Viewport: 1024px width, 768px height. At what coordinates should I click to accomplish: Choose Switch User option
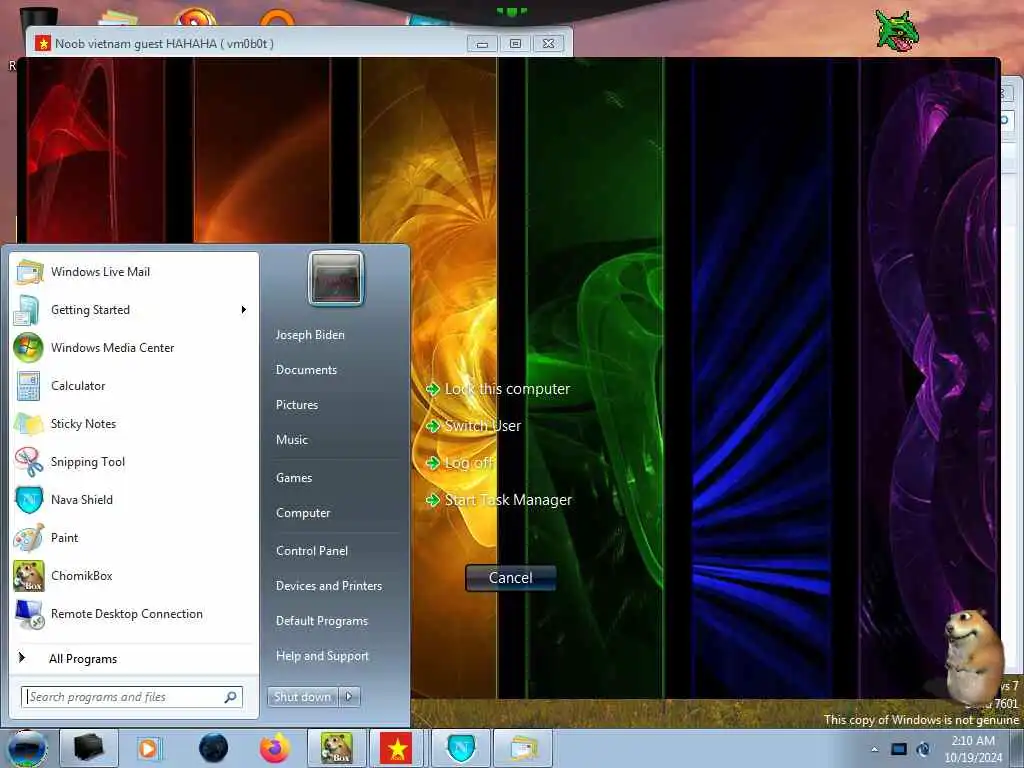(473, 426)
